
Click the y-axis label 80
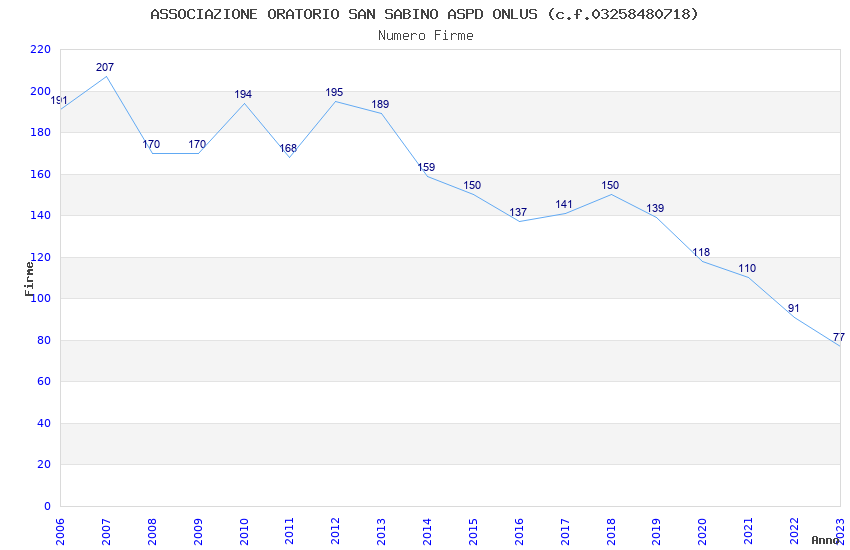click(x=44, y=340)
